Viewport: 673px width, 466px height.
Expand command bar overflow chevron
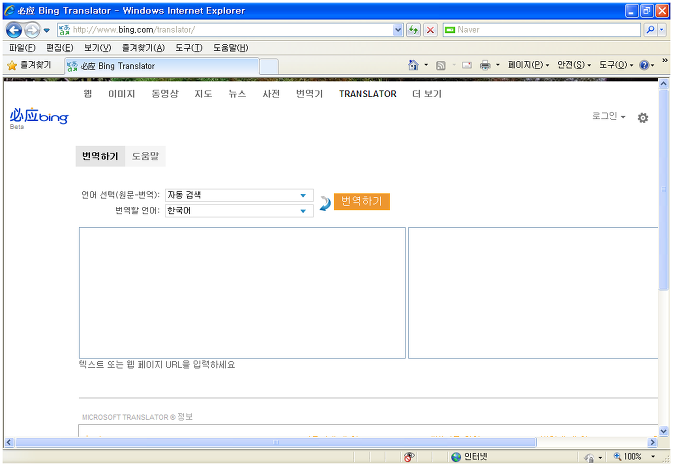tap(664, 61)
